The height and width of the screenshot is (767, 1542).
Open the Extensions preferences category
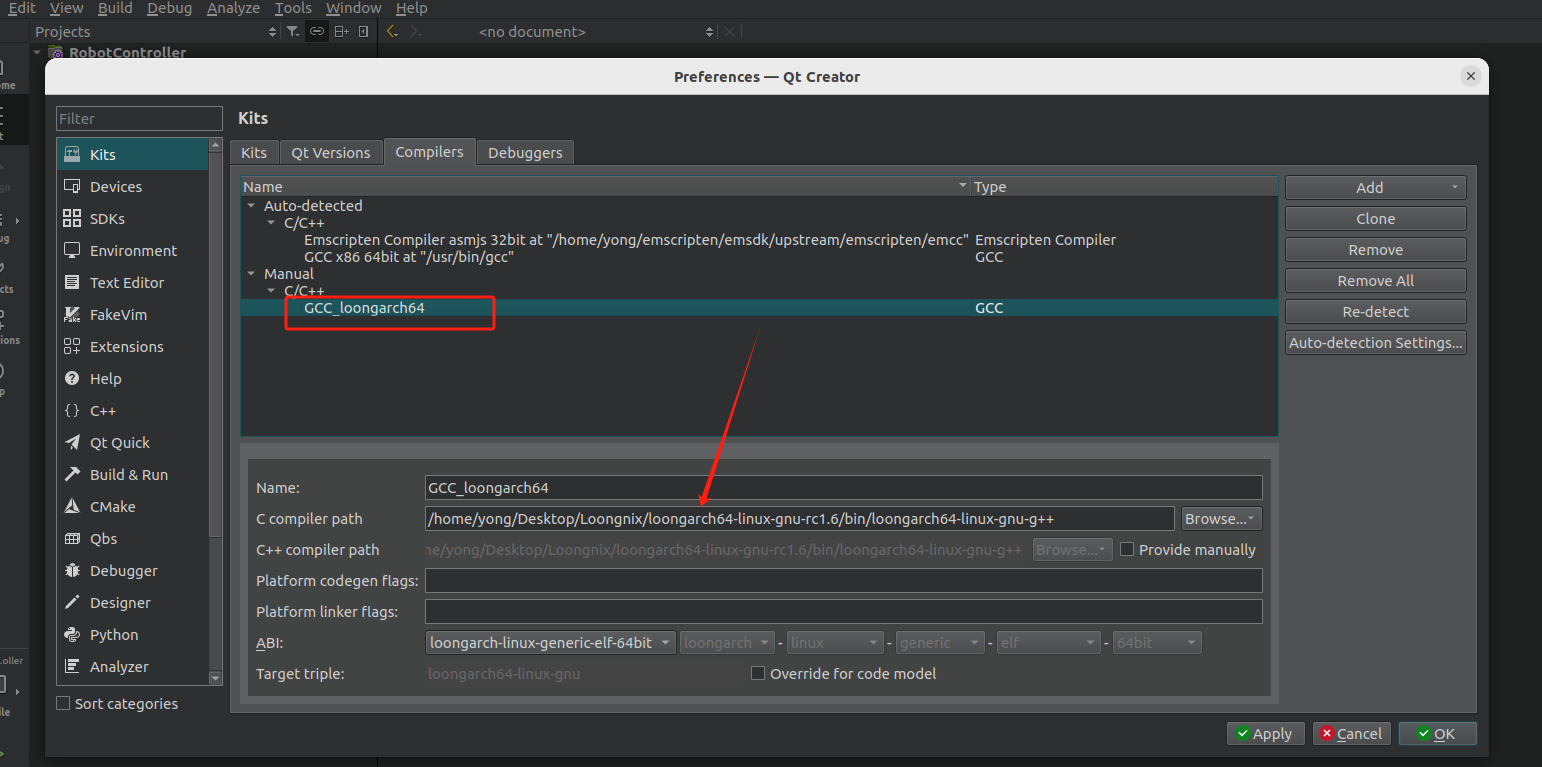tap(132, 347)
